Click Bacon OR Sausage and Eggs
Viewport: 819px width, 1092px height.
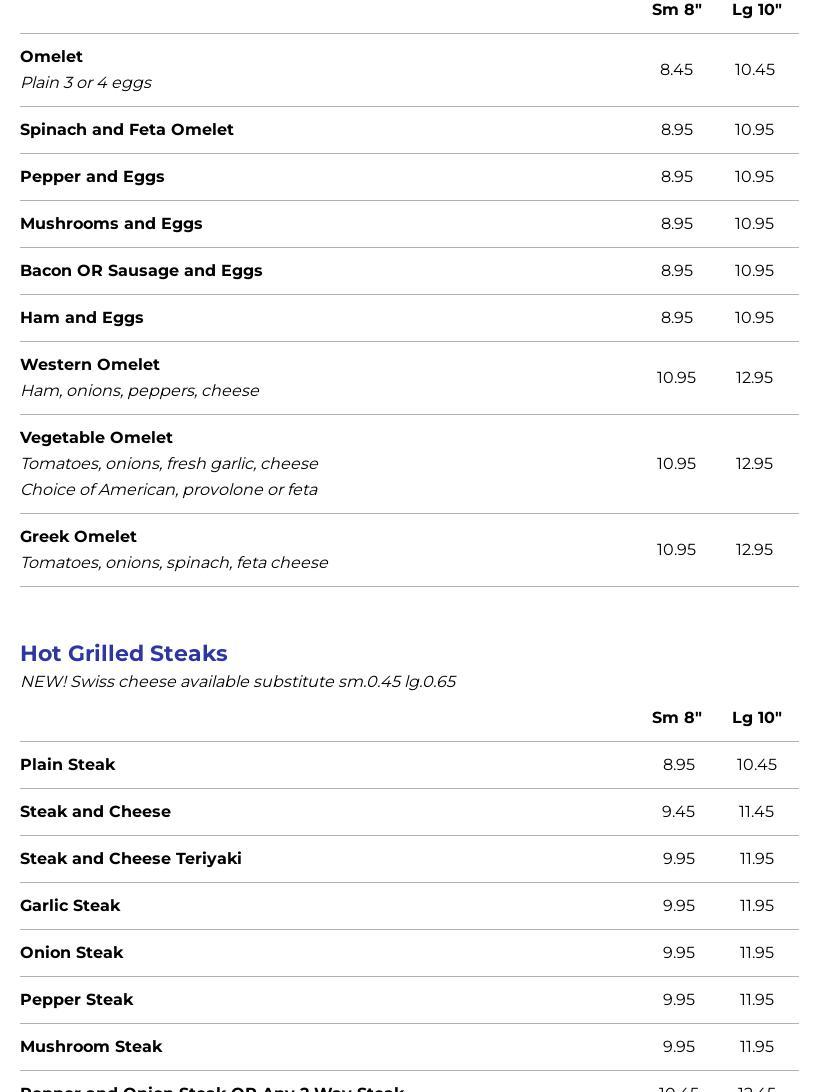(x=141, y=271)
